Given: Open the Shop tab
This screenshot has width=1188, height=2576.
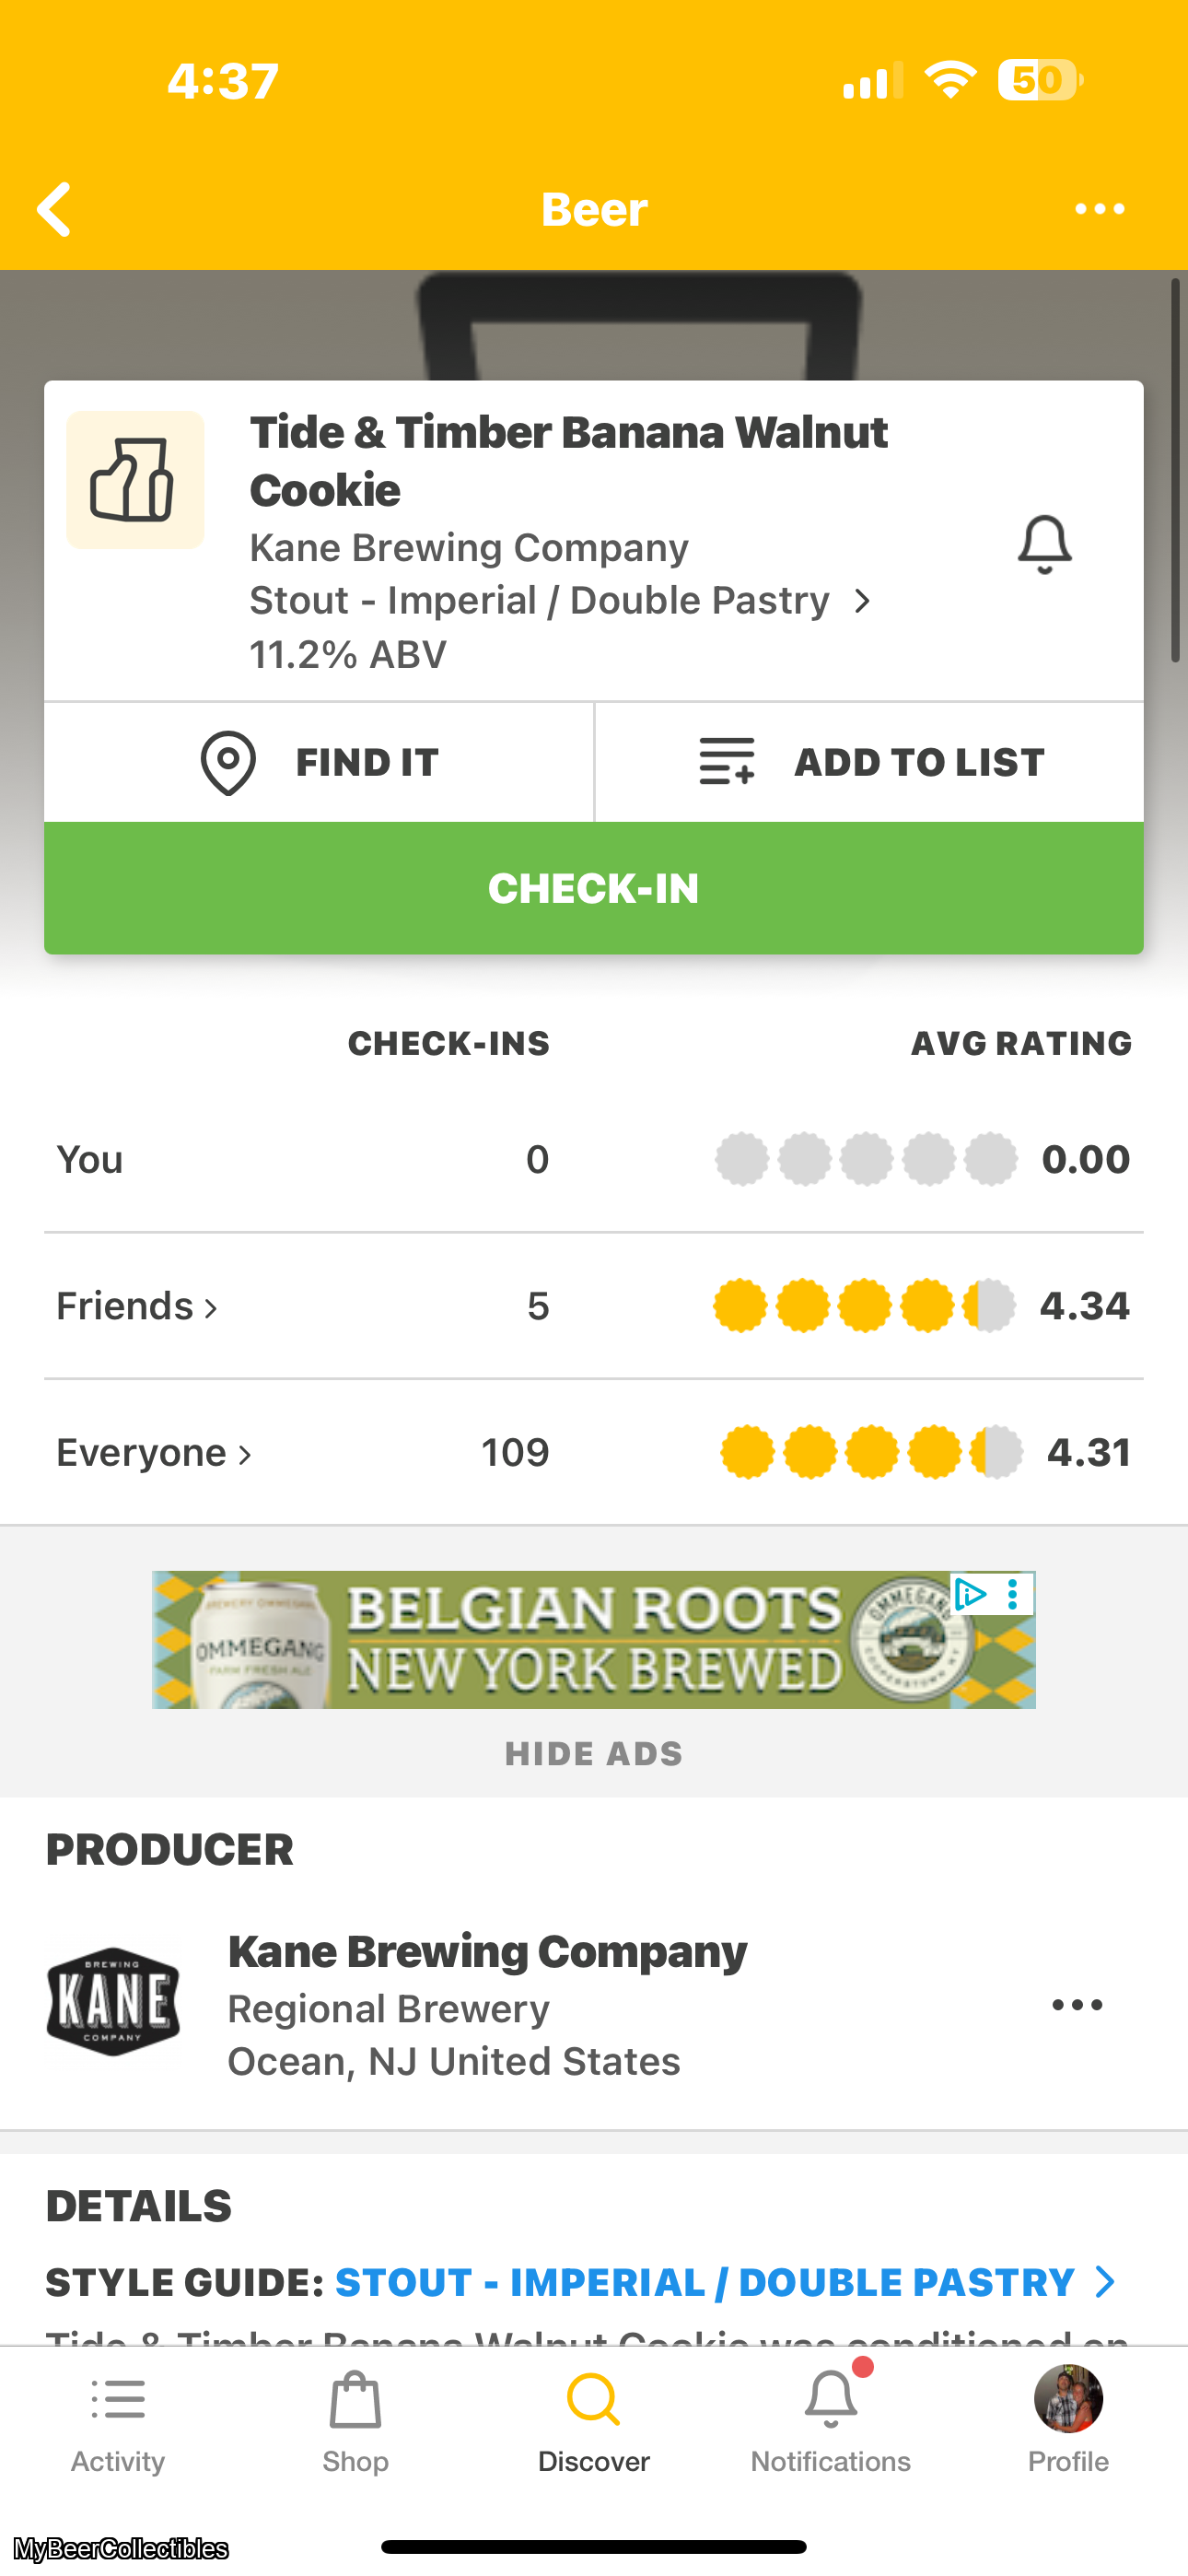Looking at the screenshot, I should coord(355,2422).
